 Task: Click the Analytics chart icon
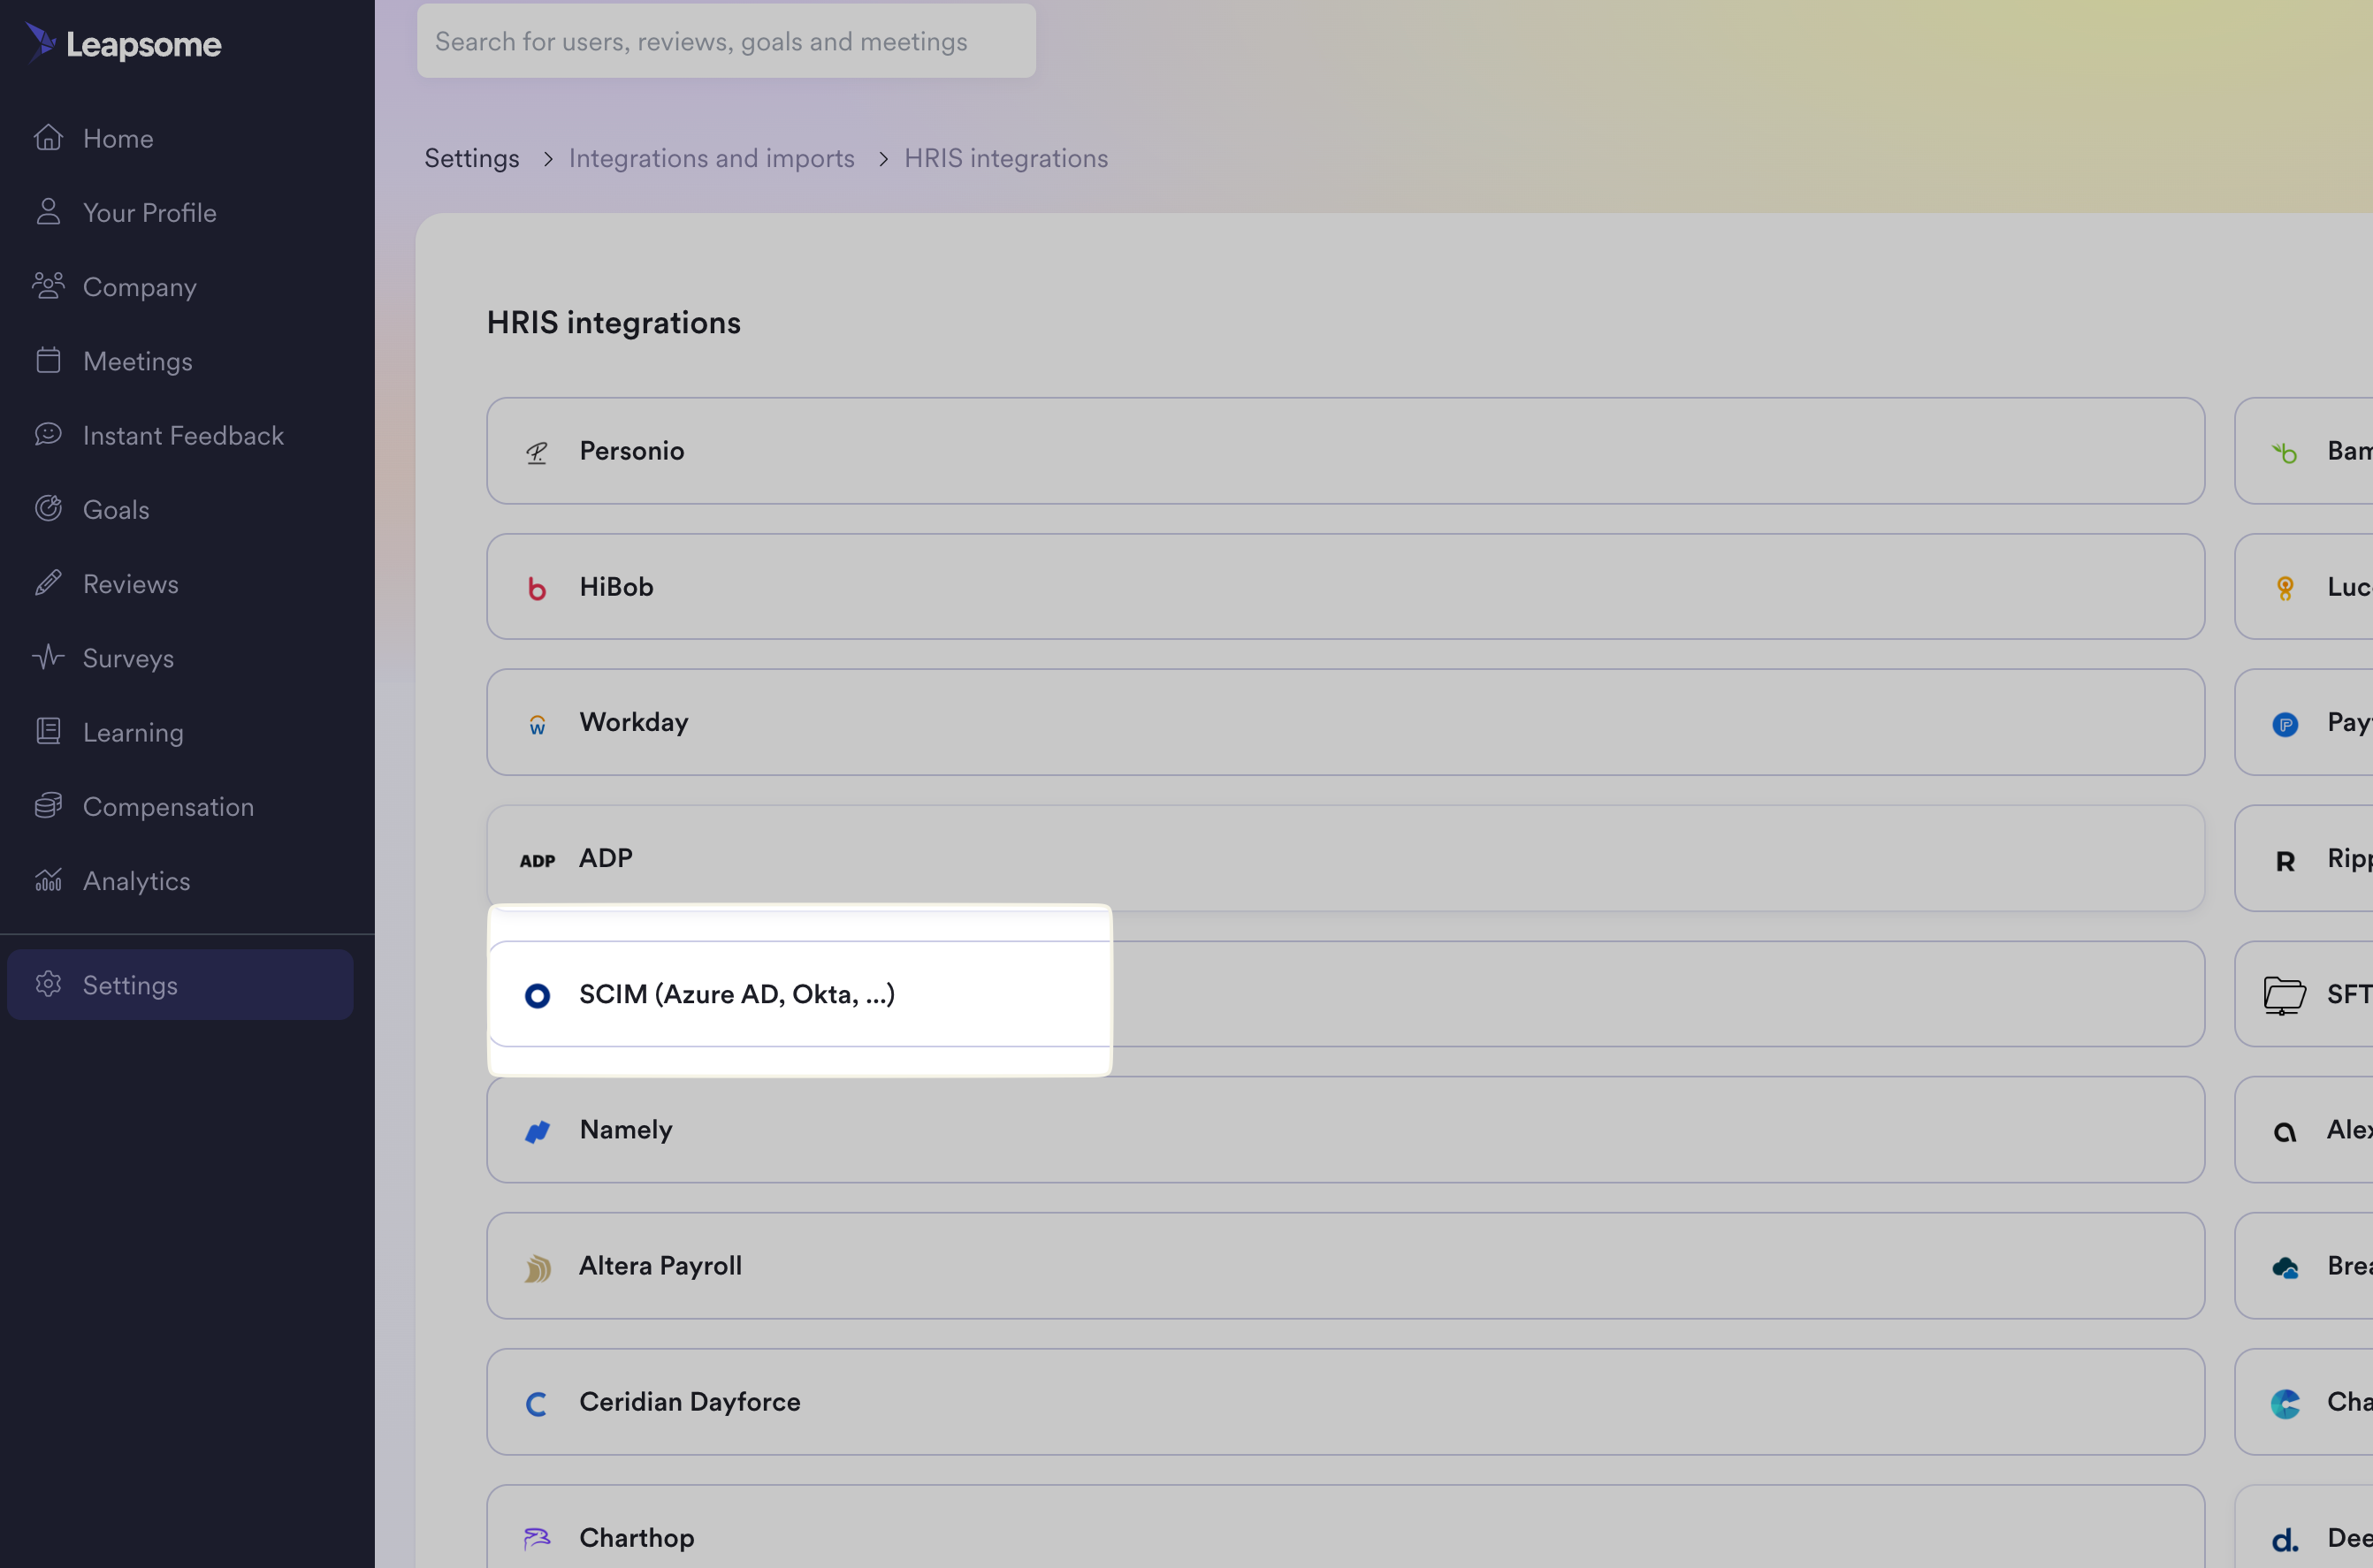(x=48, y=880)
